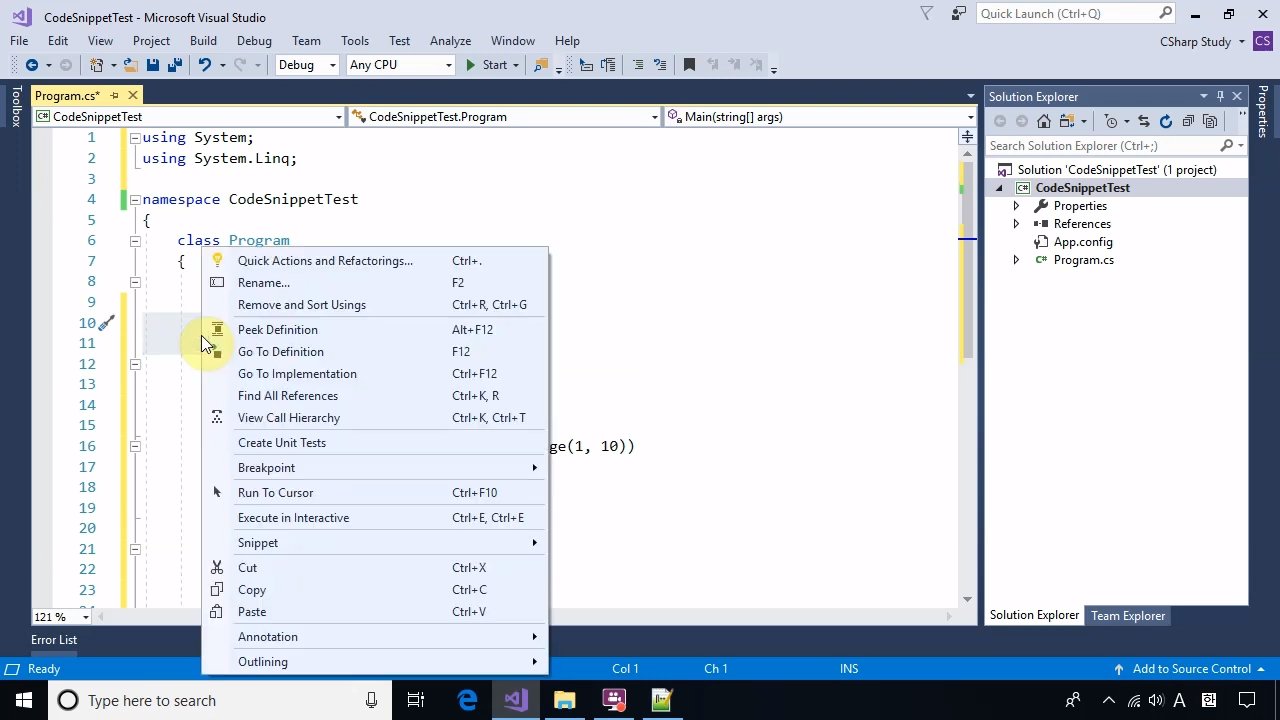This screenshot has width=1280, height=720.
Task: Click the feedback icon in title bar
Action: pyautogui.click(x=959, y=14)
